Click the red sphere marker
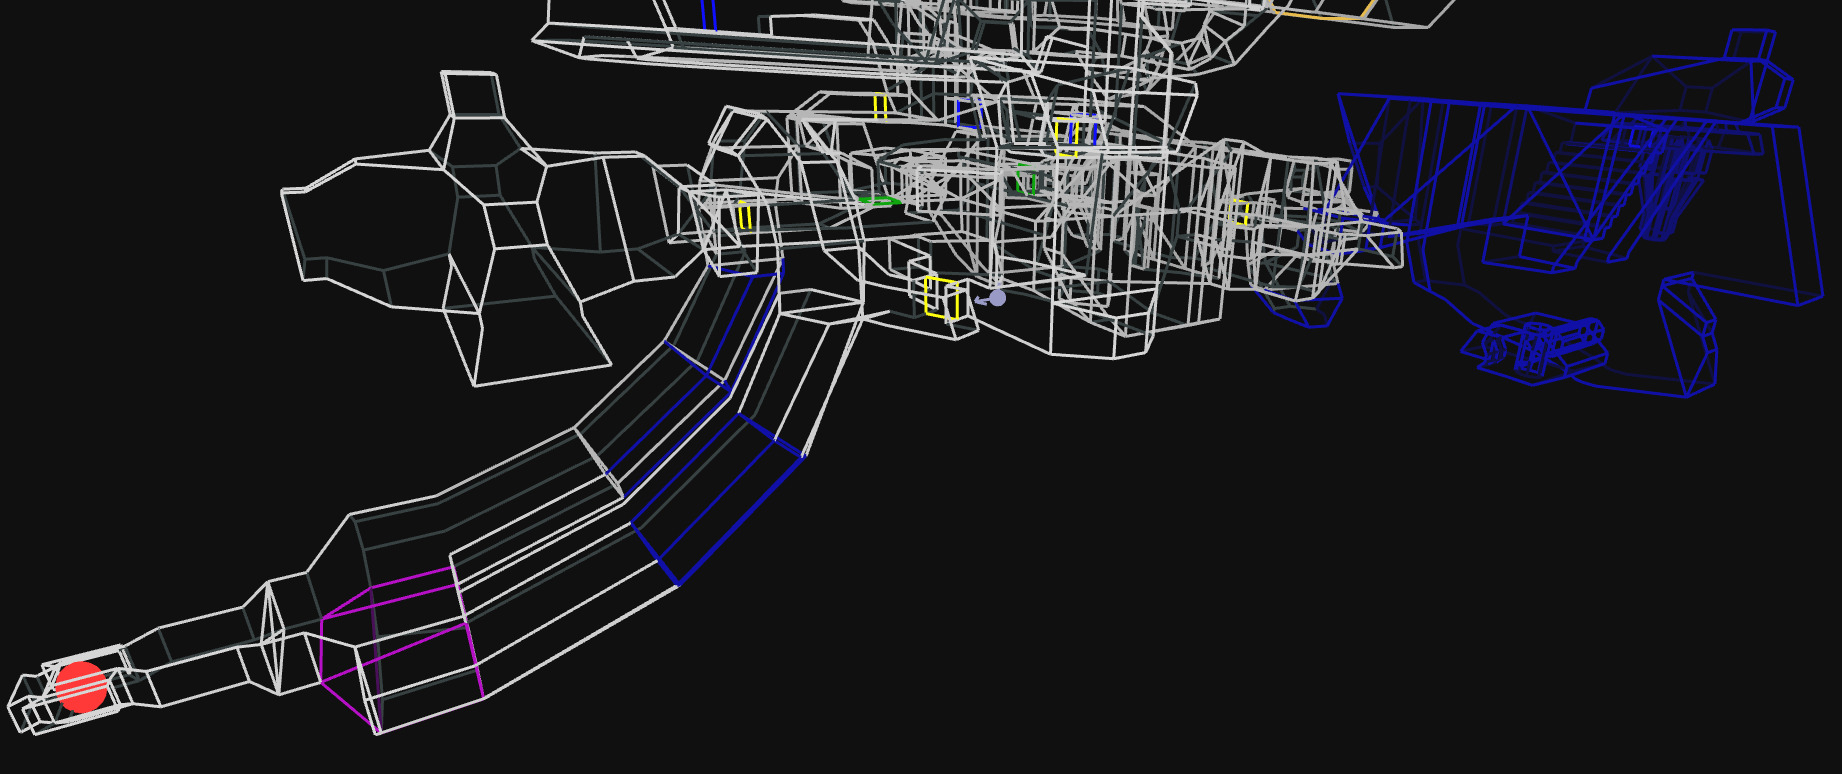 (x=81, y=687)
